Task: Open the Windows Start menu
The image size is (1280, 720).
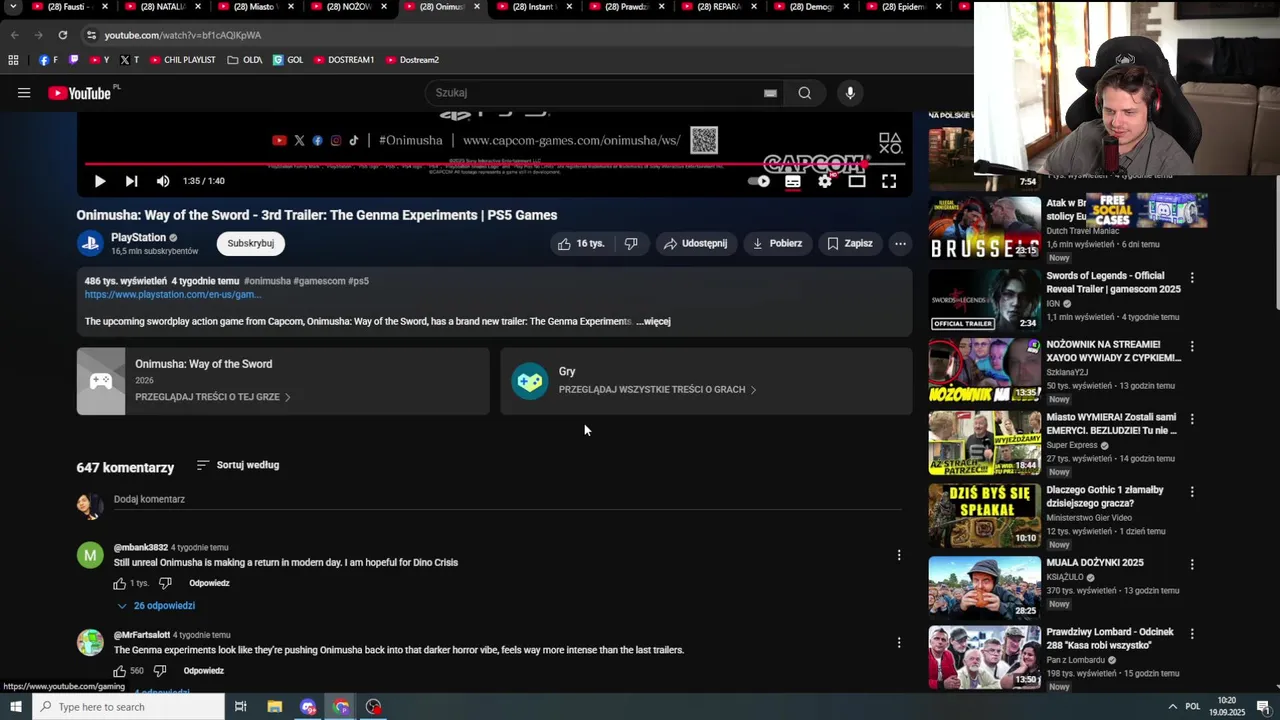Action: click(x=15, y=707)
